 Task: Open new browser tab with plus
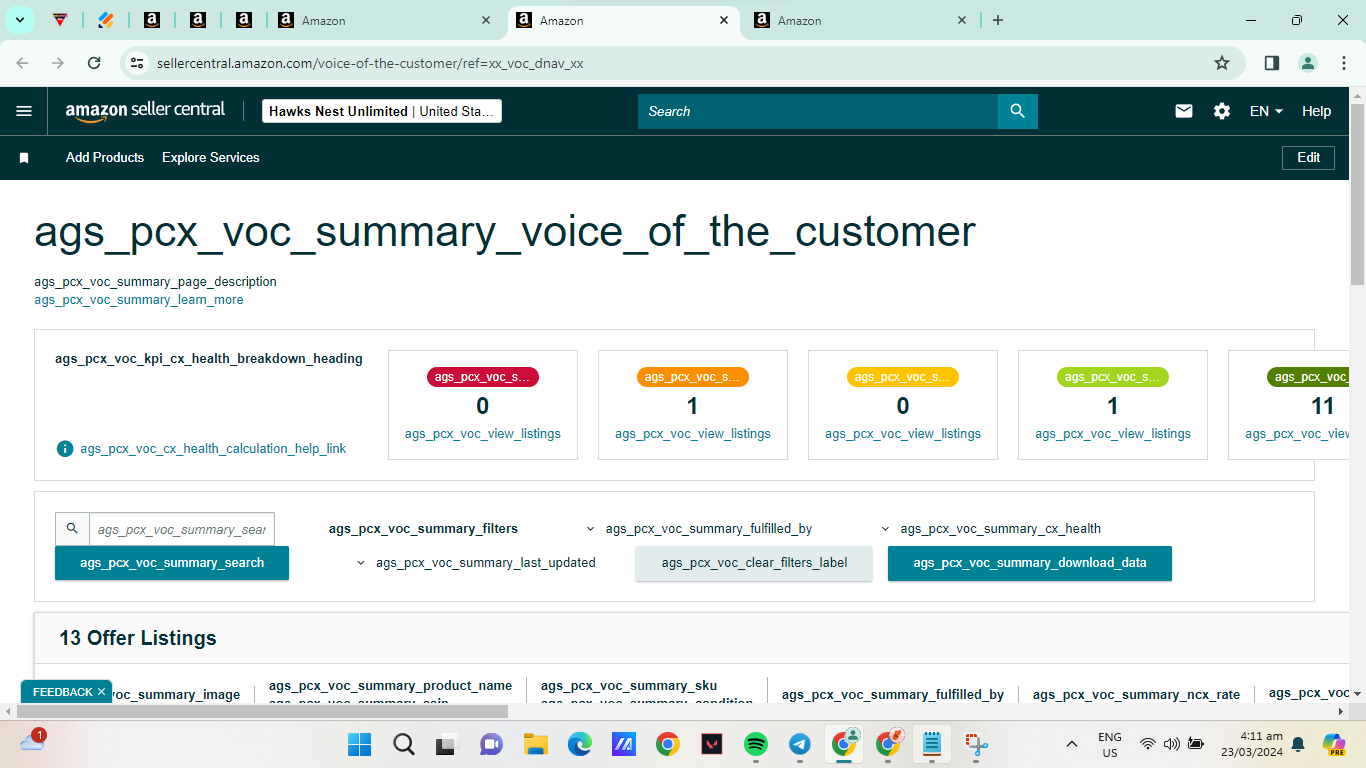pyautogui.click(x=997, y=20)
